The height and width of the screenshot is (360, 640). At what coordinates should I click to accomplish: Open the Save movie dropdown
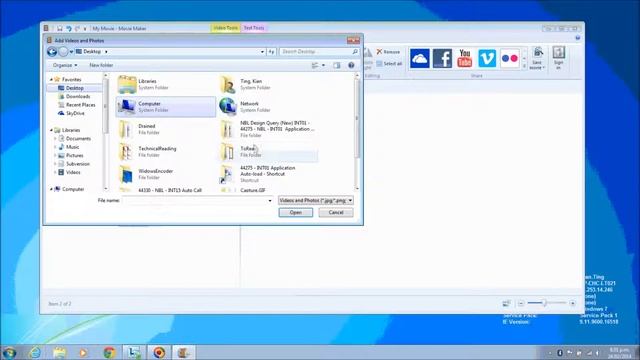pos(537,58)
